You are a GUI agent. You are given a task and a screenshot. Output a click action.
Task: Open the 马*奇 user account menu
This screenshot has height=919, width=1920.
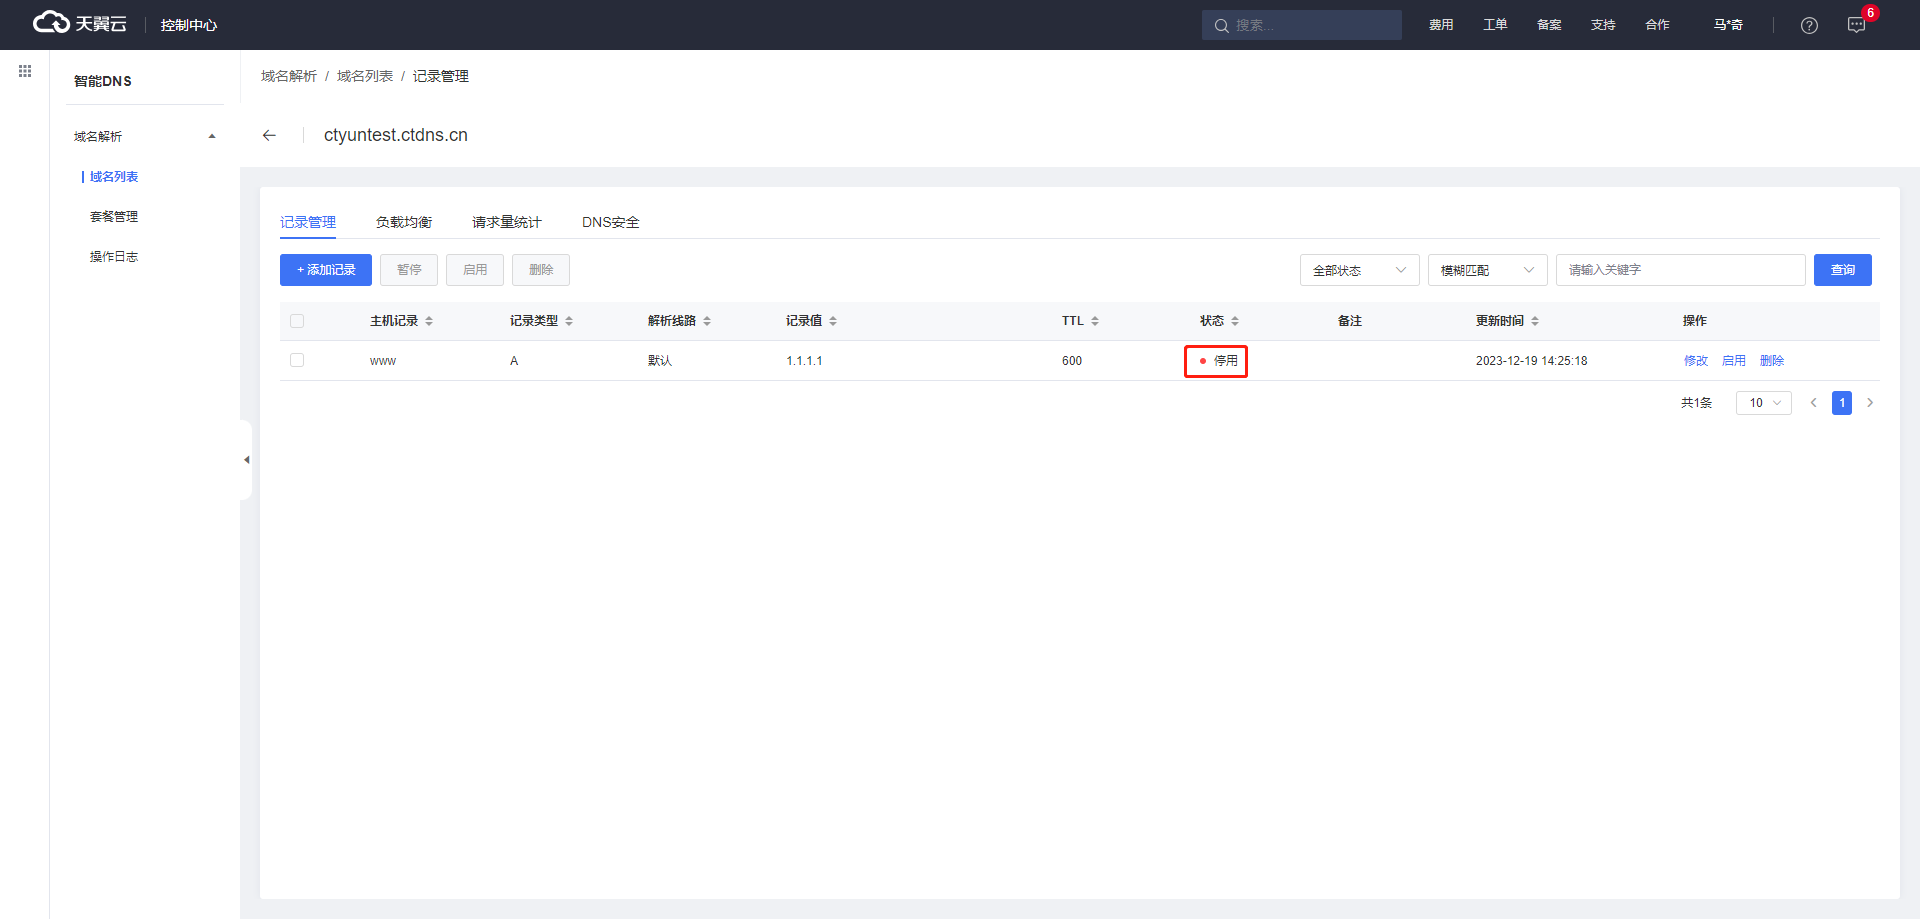pos(1728,25)
